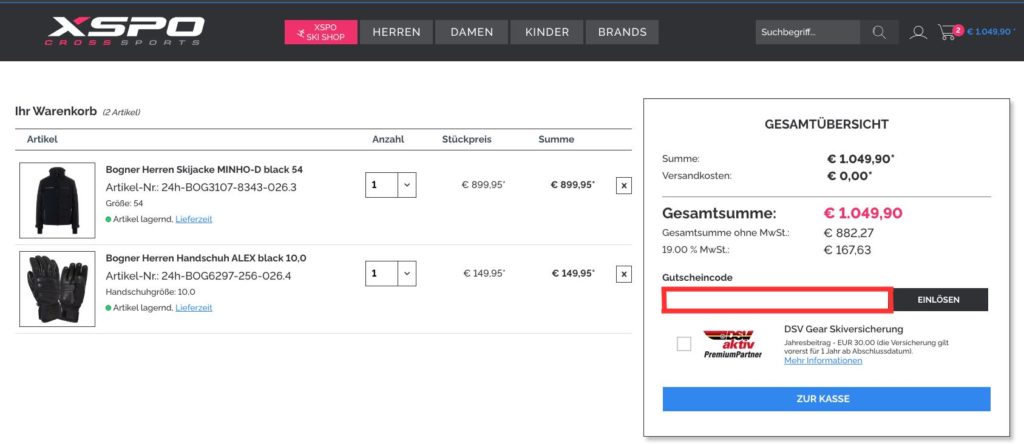Click the Gesamtsumme ohne MwSt. value € 882,27
Screen dimensions: 1024x444
pos(849,233)
